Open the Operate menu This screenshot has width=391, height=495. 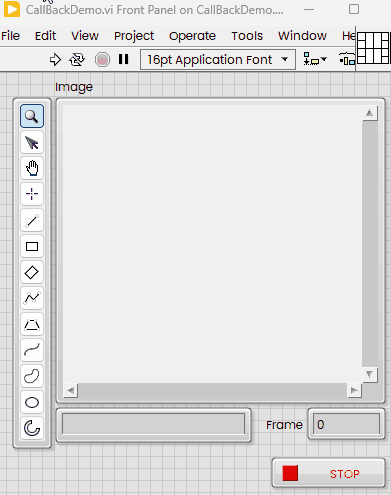point(192,36)
